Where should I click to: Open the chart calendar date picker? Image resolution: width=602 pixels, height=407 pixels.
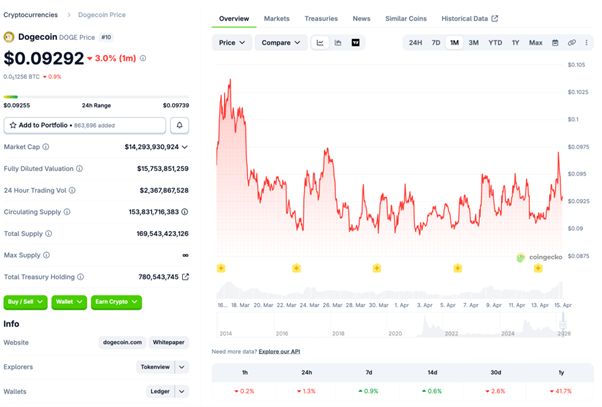click(556, 43)
